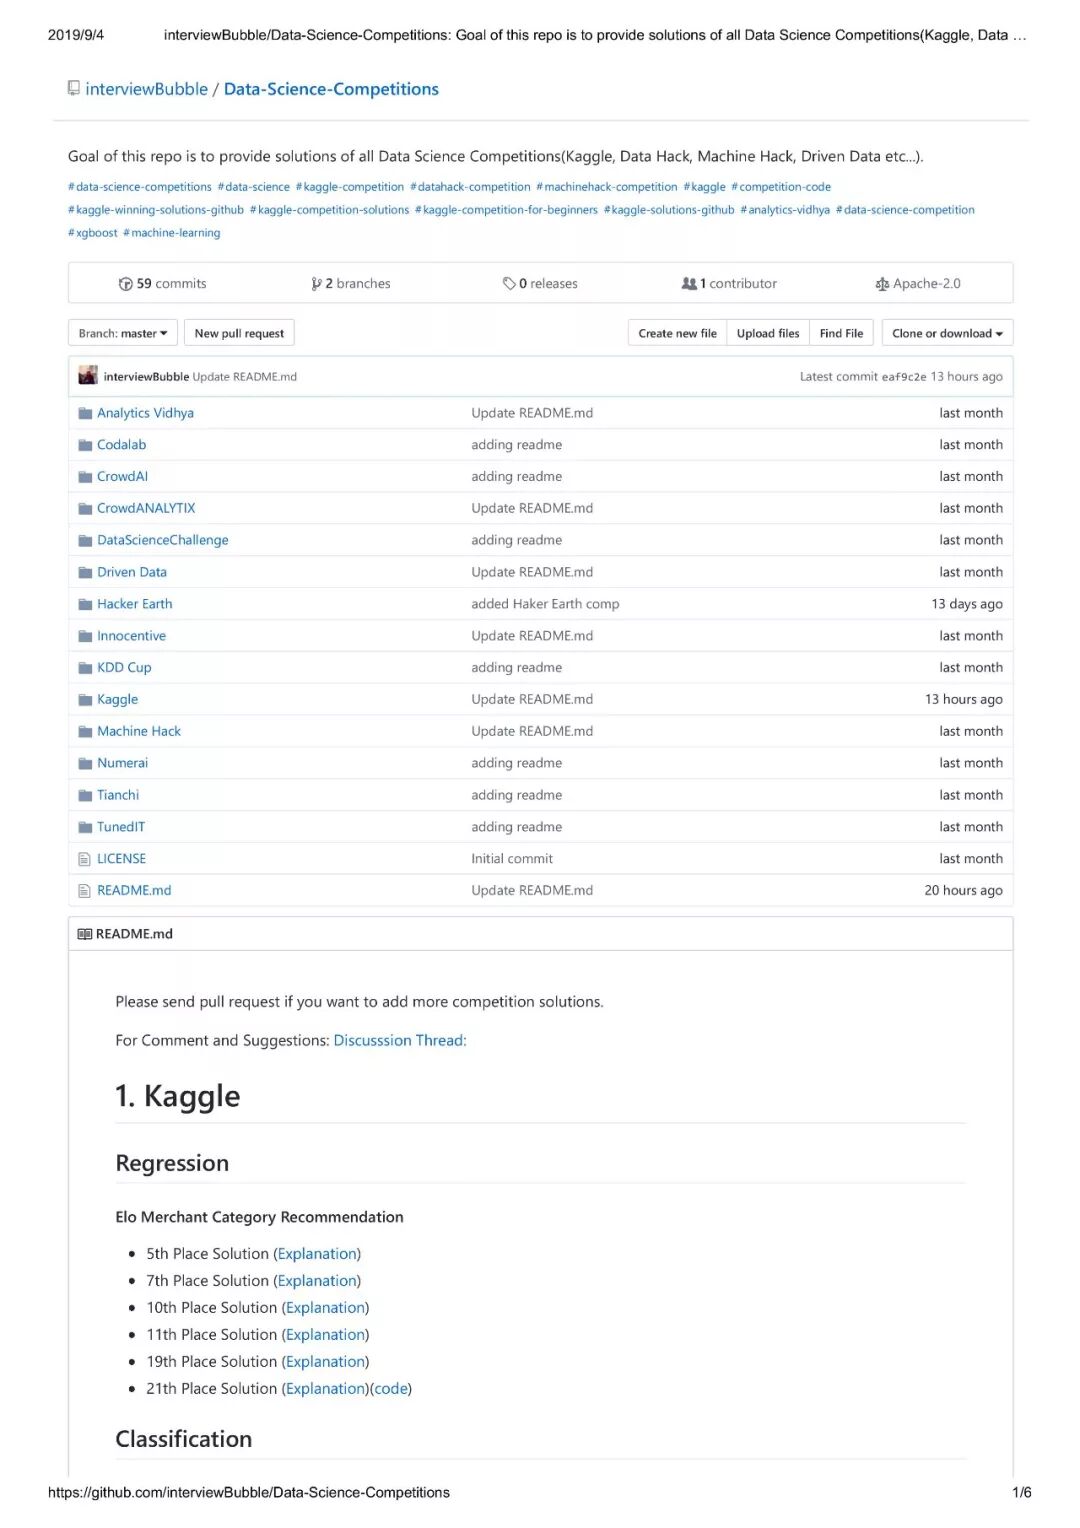The height and width of the screenshot is (1528, 1080).
Task: Click the commits history icon
Action: [x=125, y=284]
